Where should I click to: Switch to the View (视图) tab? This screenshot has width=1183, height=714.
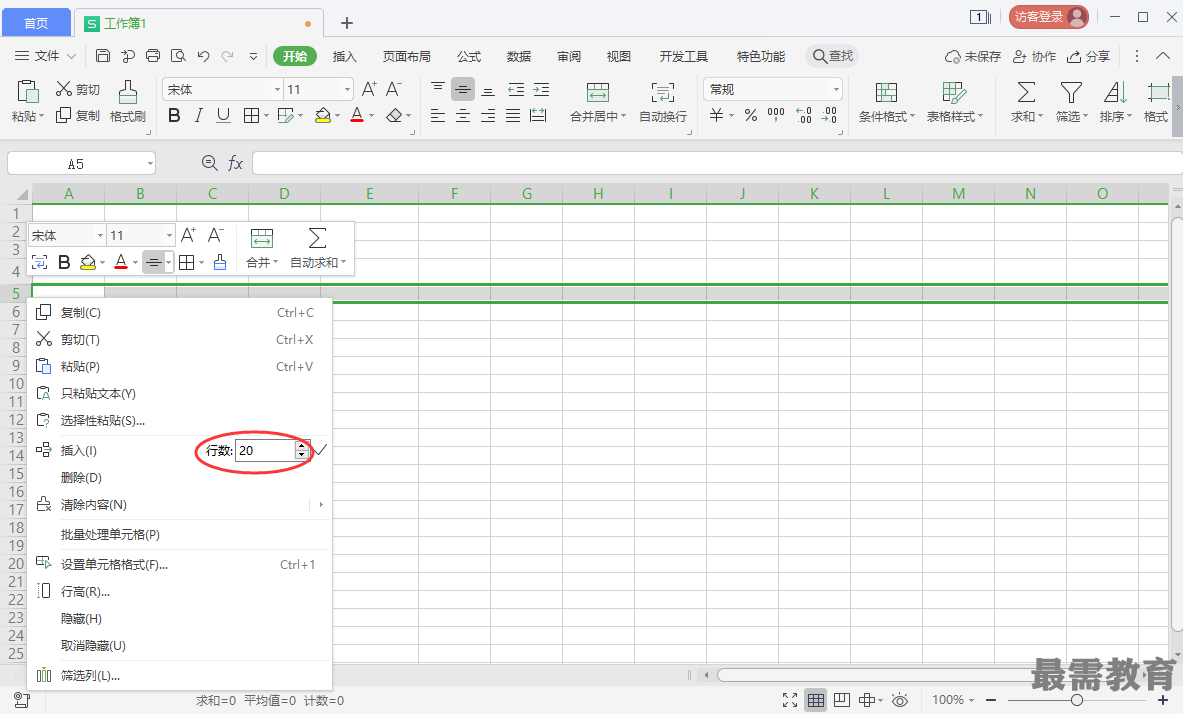coord(619,56)
